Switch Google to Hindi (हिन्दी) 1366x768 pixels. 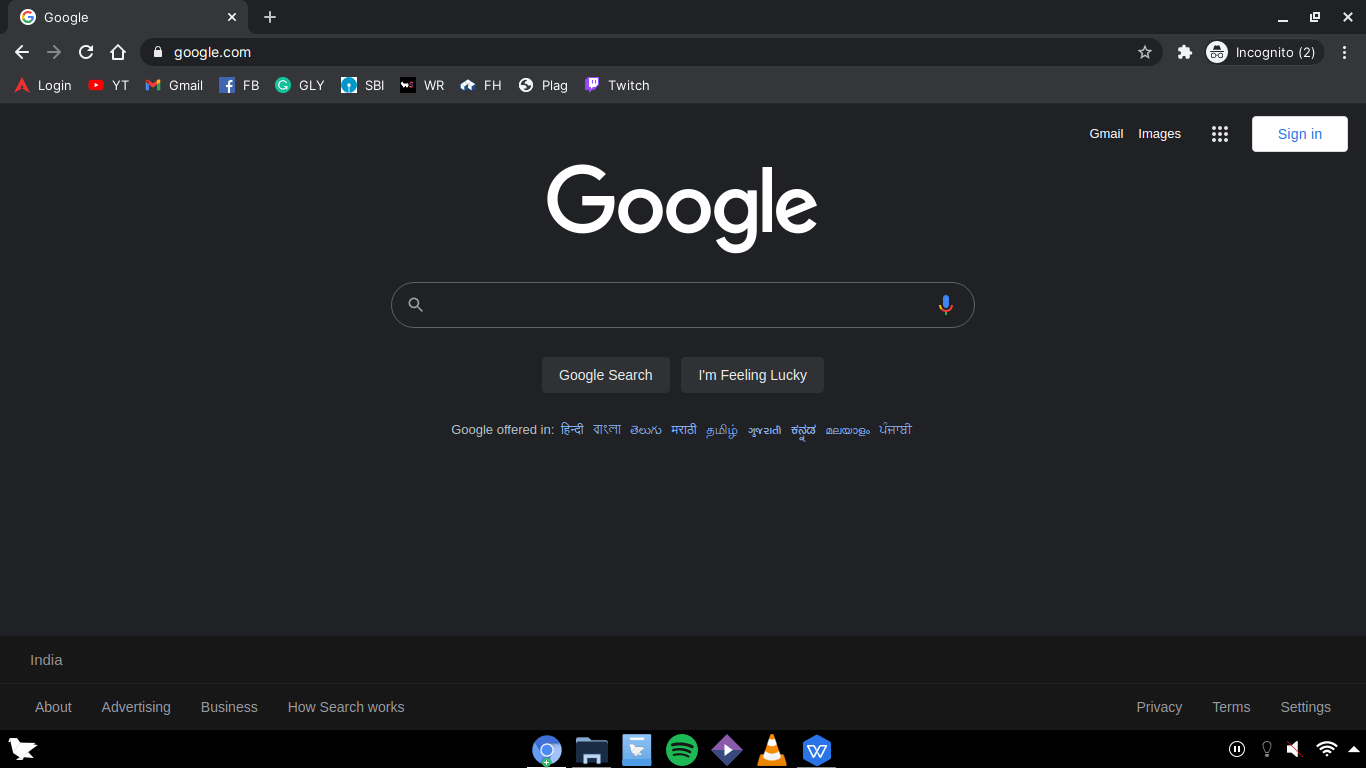click(572, 430)
